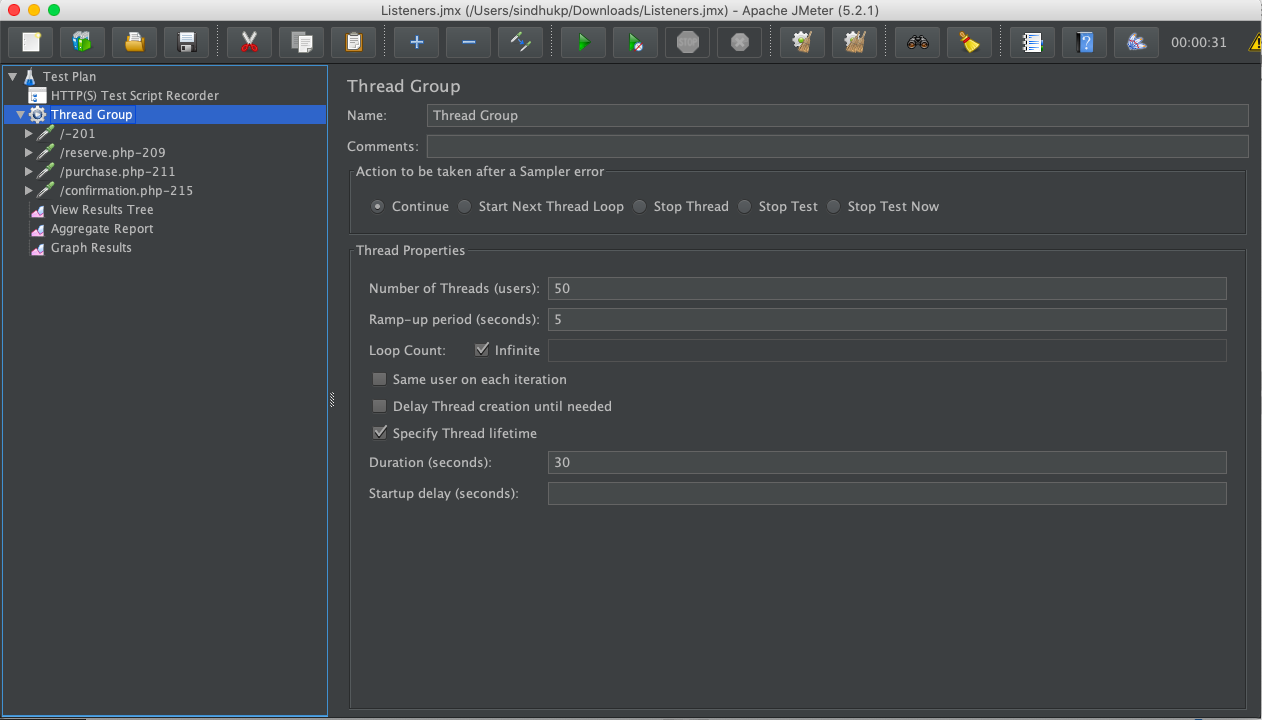Click the New test plan toolbar icon

[x=31, y=43]
